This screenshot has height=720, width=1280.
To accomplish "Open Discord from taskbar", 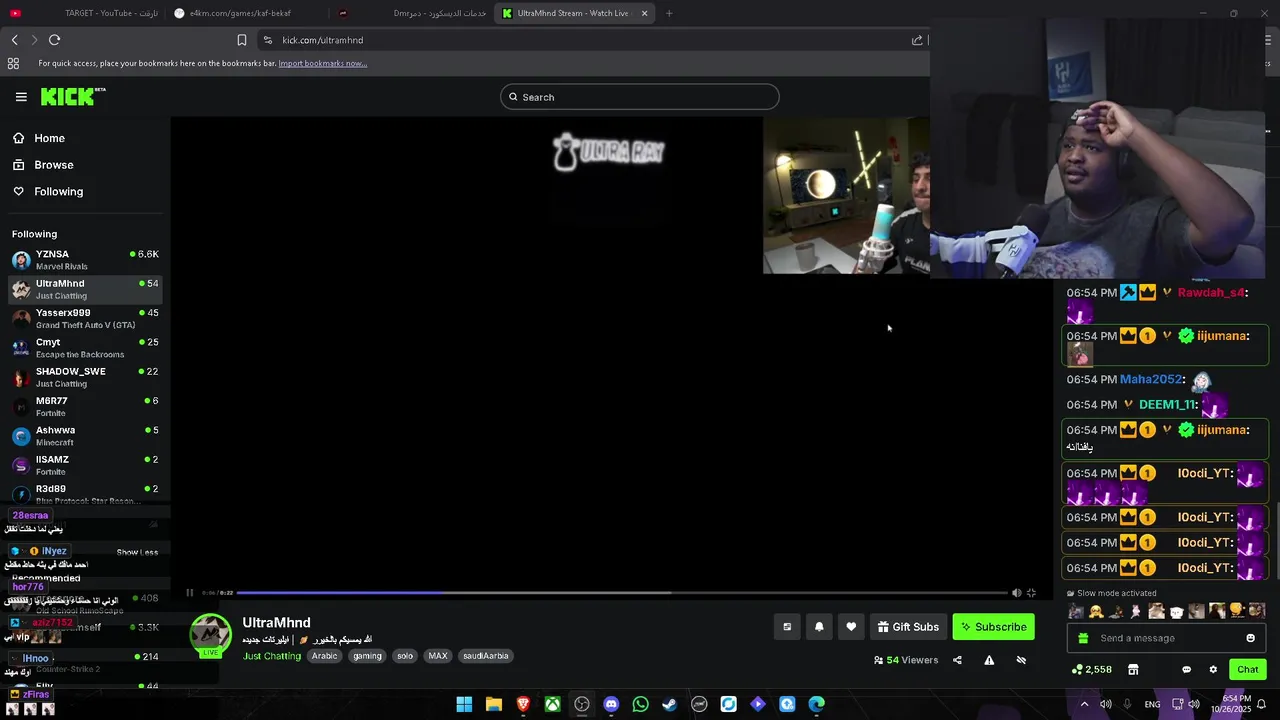I will click(611, 704).
